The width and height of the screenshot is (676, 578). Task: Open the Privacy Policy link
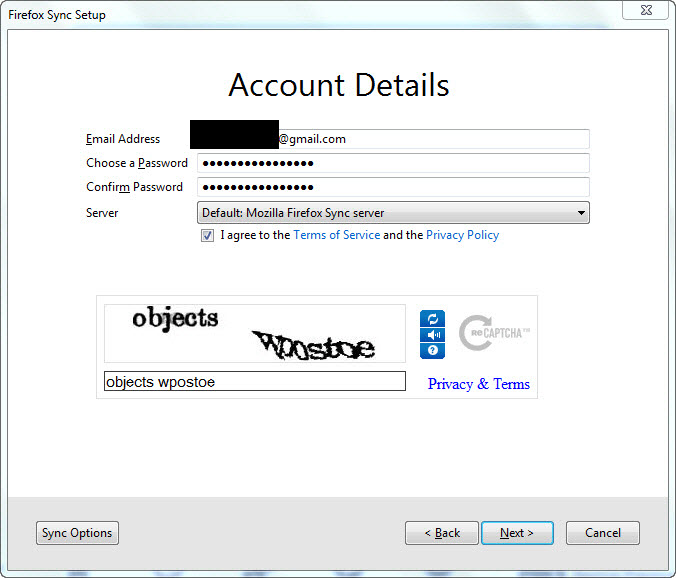click(x=463, y=235)
